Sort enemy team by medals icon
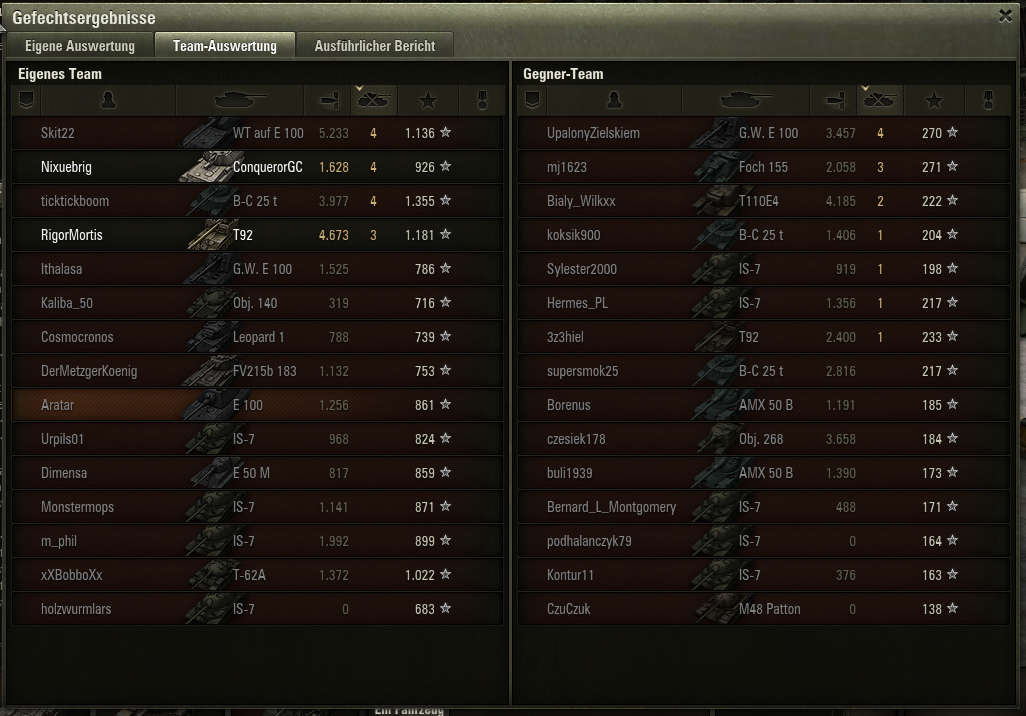Image resolution: width=1026 pixels, height=716 pixels. click(988, 100)
